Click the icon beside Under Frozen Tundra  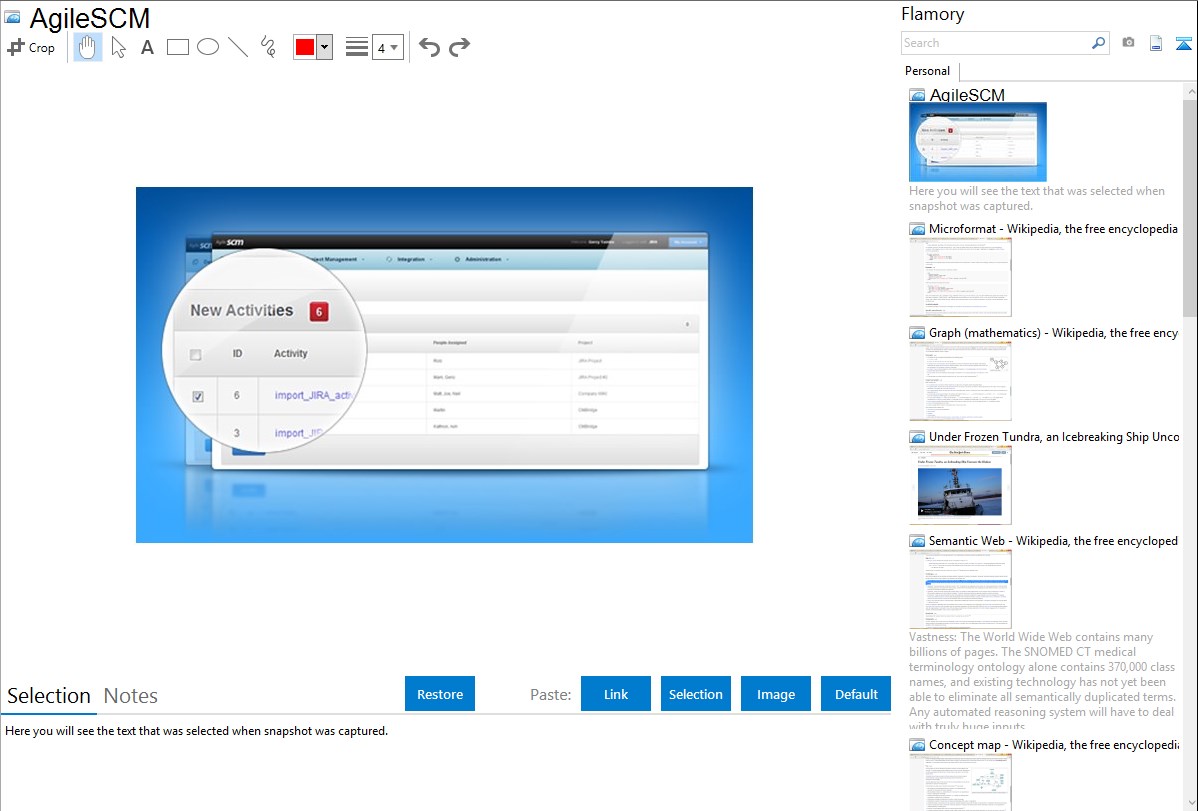tap(917, 436)
